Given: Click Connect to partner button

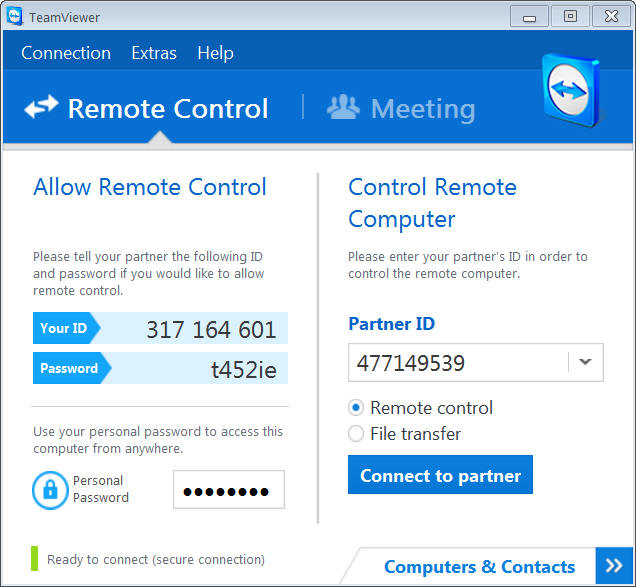Looking at the screenshot, I should (x=440, y=475).
